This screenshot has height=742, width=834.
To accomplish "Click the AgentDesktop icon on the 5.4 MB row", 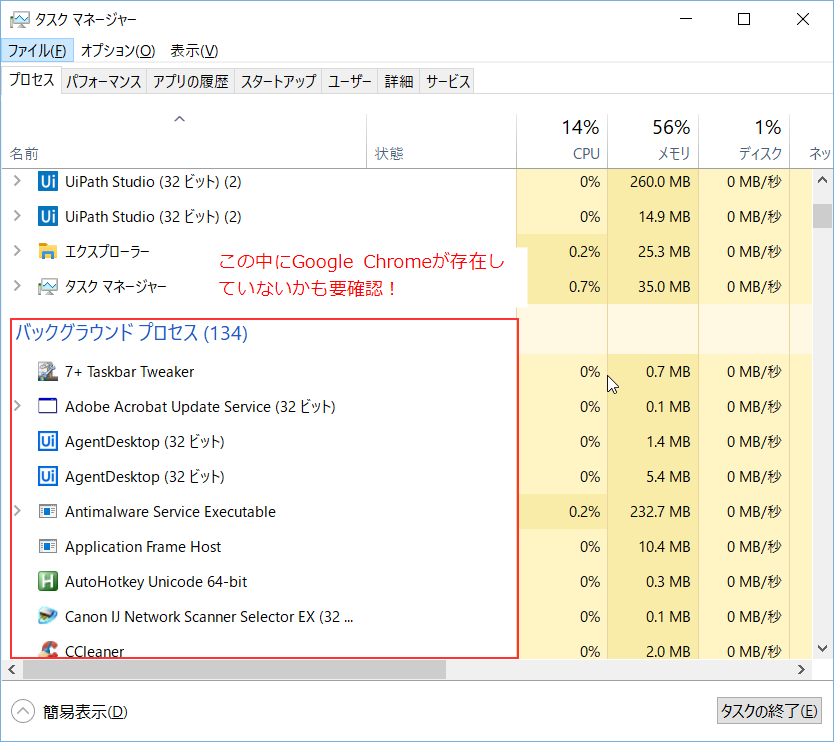I will [x=48, y=477].
